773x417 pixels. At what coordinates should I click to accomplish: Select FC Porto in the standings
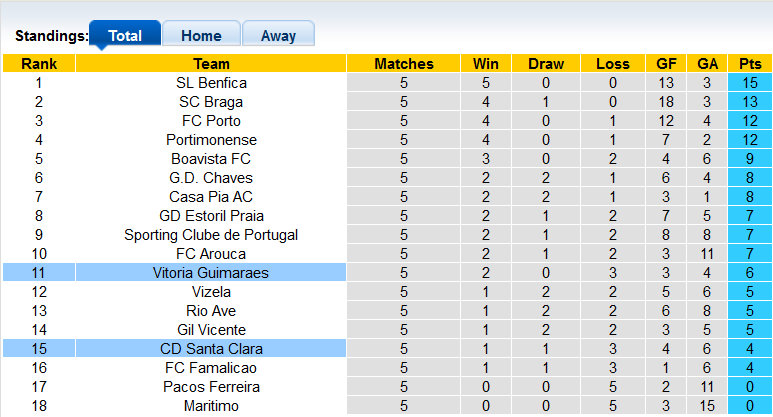click(x=211, y=121)
